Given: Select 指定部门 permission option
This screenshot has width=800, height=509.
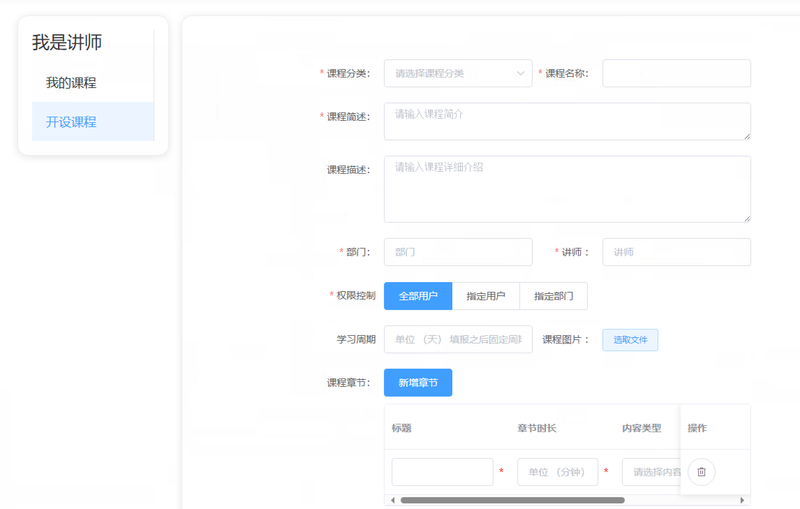Looking at the screenshot, I should point(554,296).
